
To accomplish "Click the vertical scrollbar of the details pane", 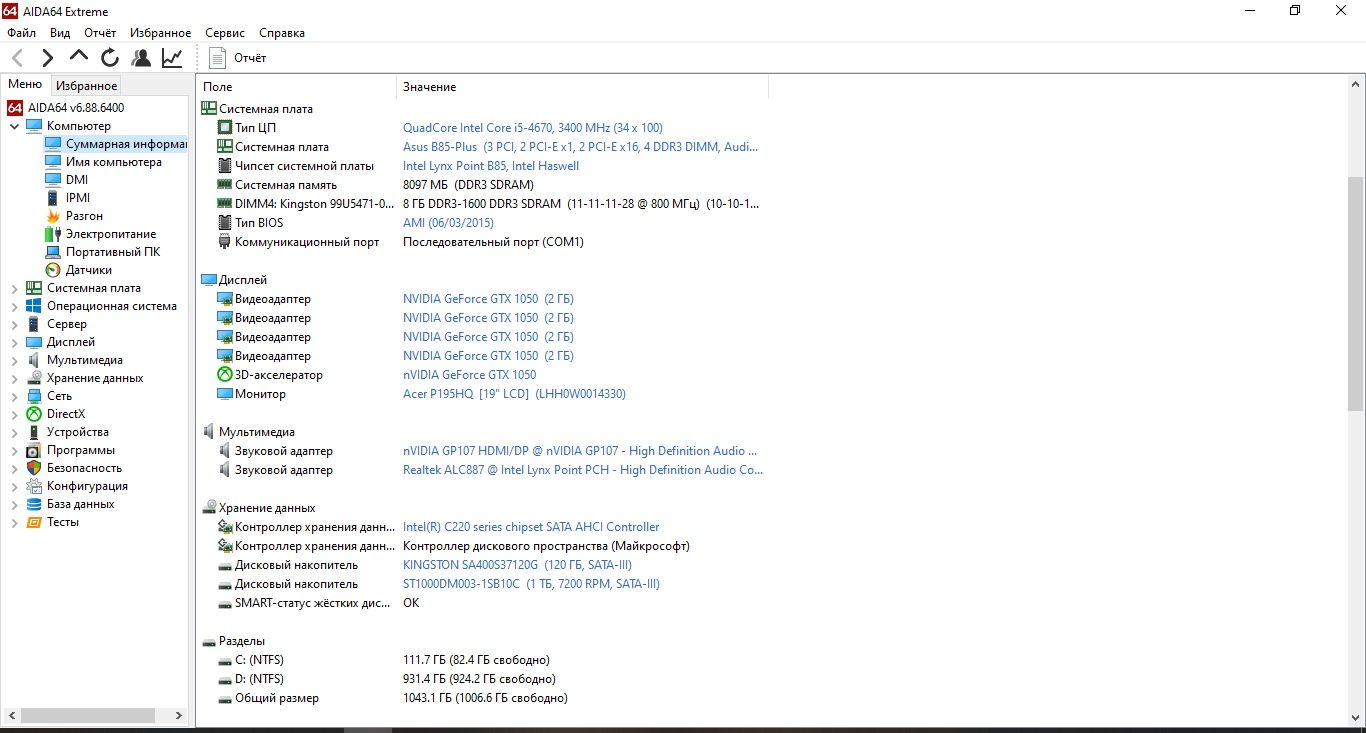I will pyautogui.click(x=1355, y=294).
